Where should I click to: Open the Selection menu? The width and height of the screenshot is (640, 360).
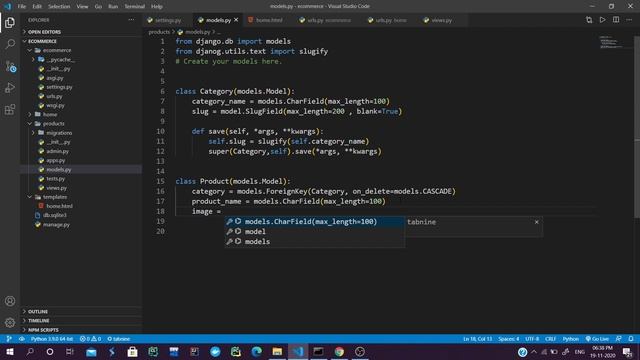tap(59, 7)
